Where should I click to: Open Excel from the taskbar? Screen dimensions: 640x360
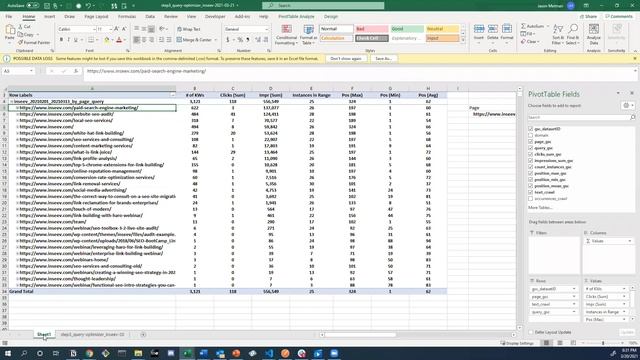pos(187,353)
